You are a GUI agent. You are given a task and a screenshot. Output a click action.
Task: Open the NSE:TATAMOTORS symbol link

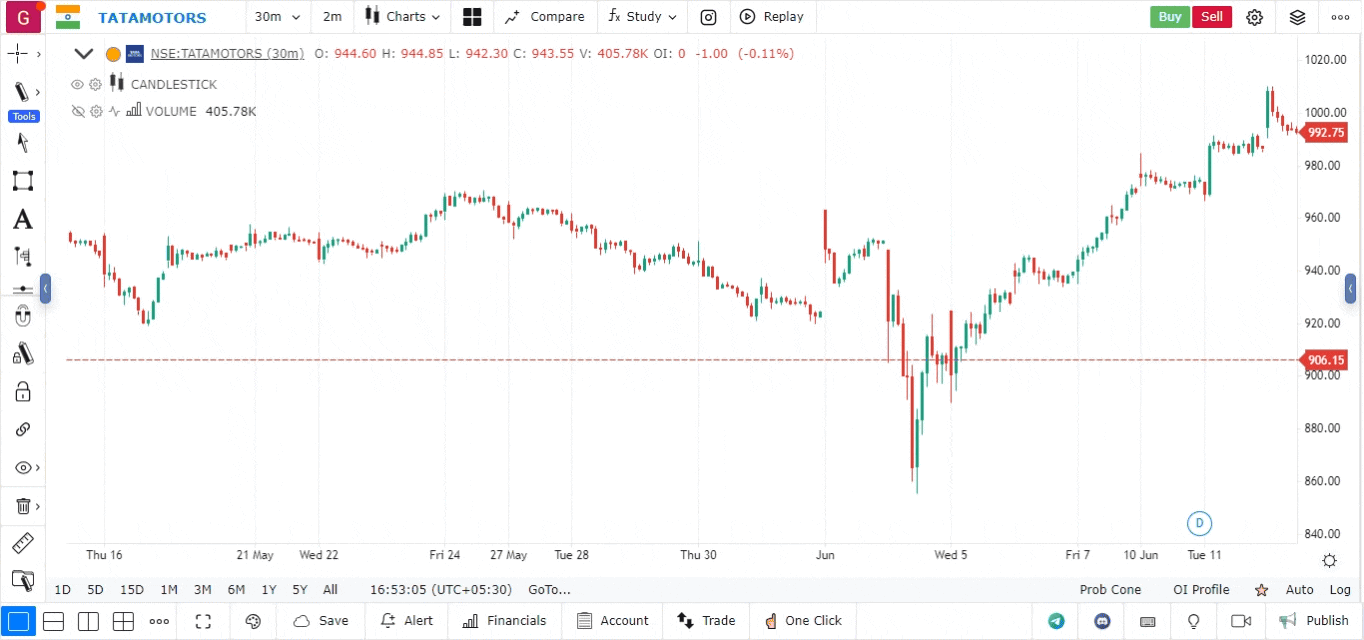[x=227, y=53]
